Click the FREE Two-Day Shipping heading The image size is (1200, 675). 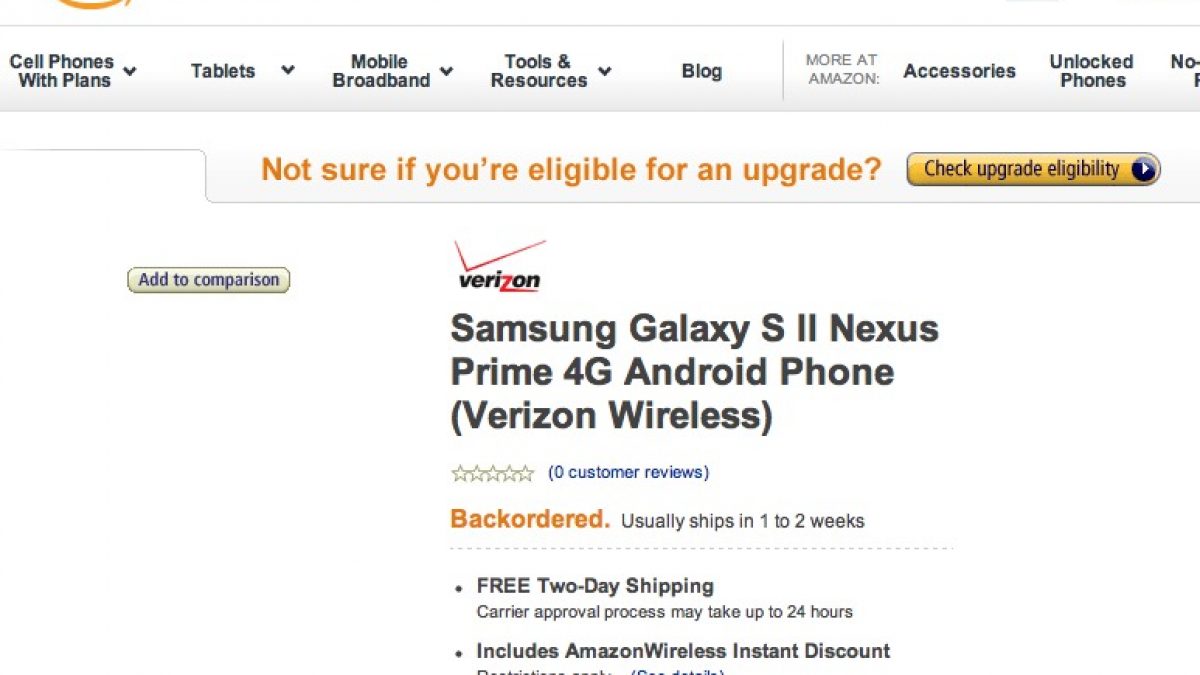point(595,586)
